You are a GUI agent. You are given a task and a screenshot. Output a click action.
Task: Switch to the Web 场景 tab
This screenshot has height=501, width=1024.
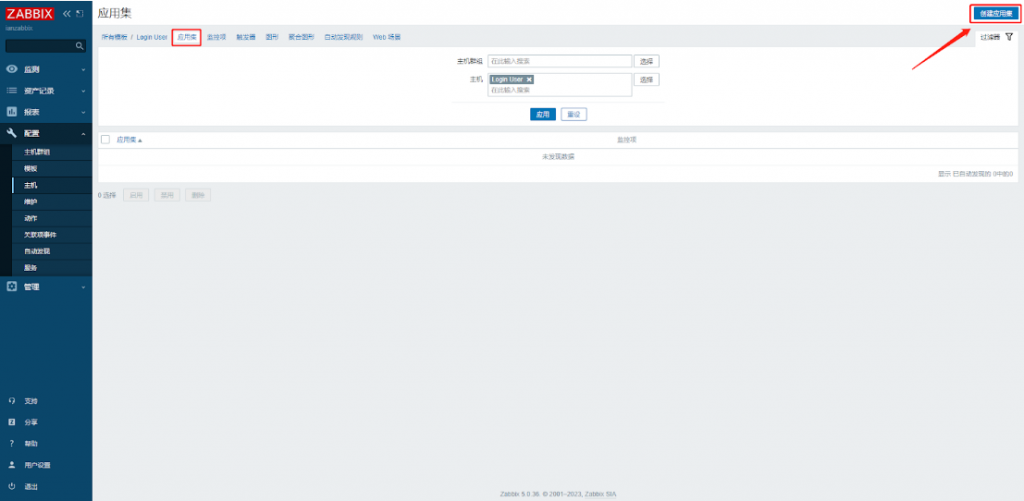387,37
